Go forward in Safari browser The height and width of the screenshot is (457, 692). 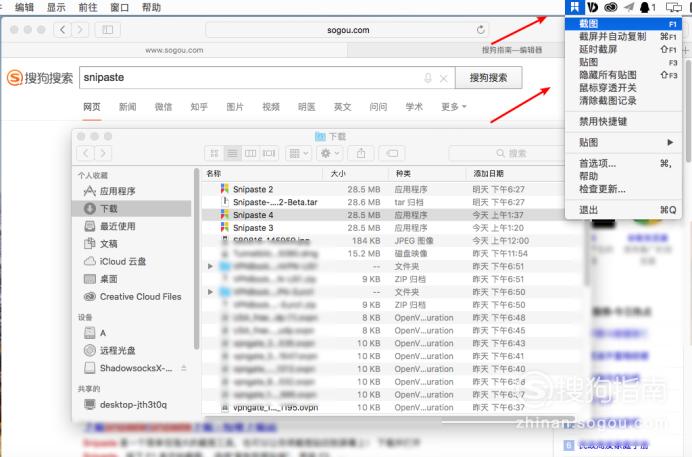pyautogui.click(x=80, y=30)
